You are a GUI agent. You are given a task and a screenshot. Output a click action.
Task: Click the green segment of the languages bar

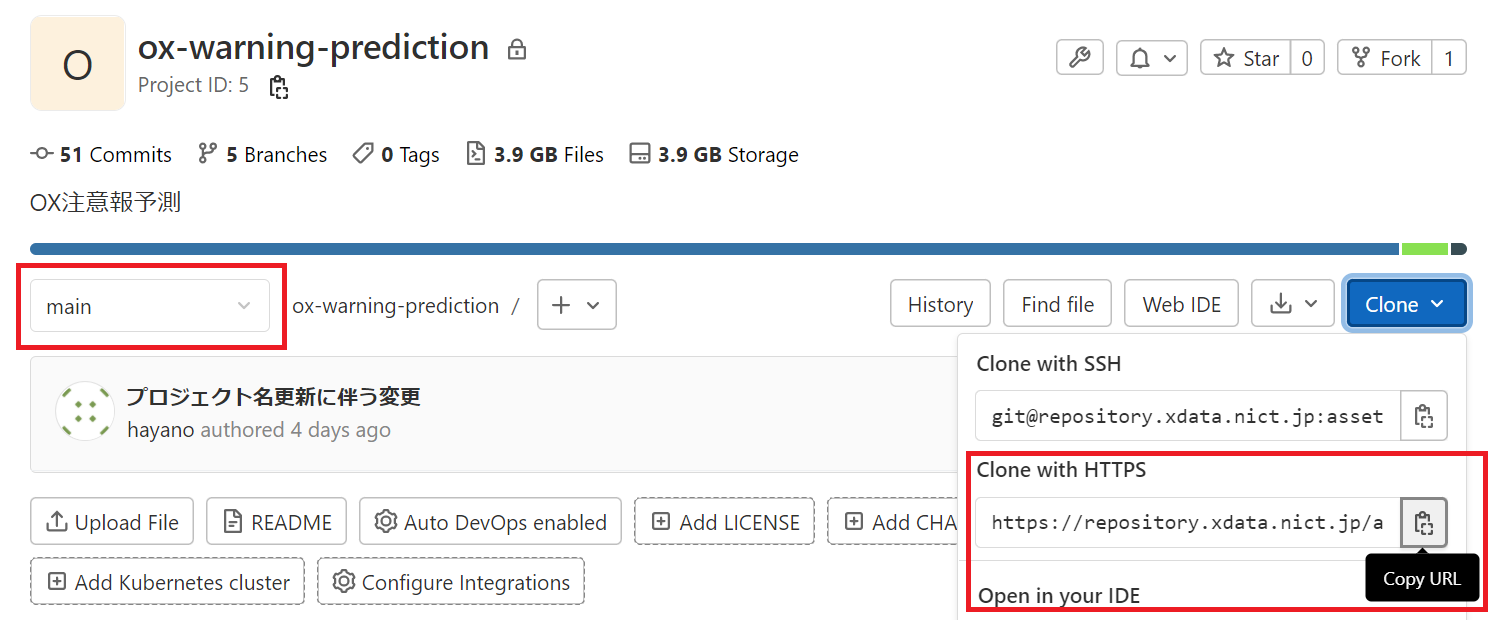pos(1424,247)
